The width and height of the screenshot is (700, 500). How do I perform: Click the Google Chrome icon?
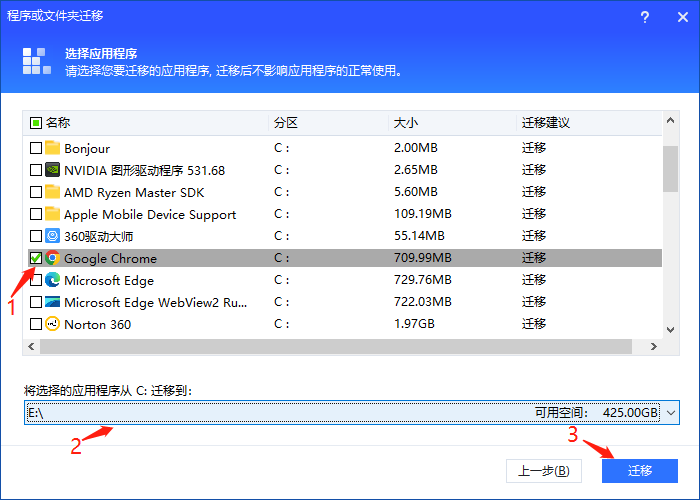53,258
